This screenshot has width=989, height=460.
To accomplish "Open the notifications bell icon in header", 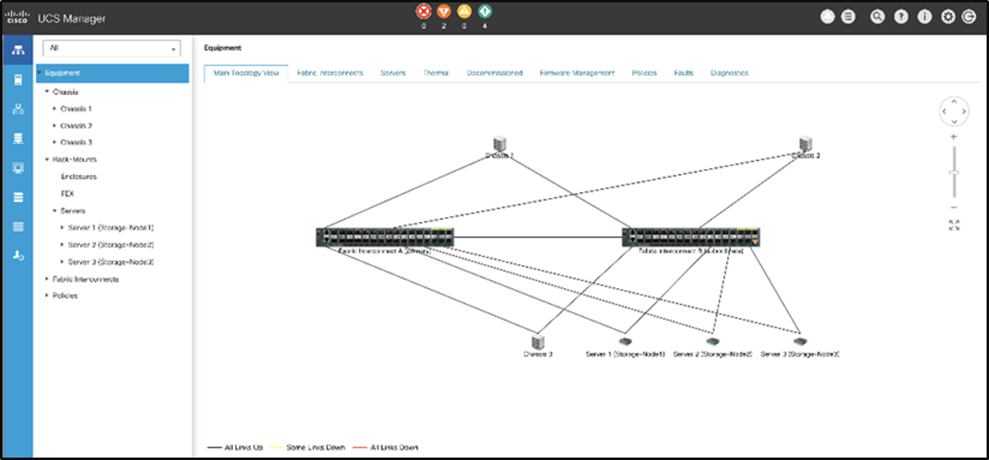I will (828, 18).
